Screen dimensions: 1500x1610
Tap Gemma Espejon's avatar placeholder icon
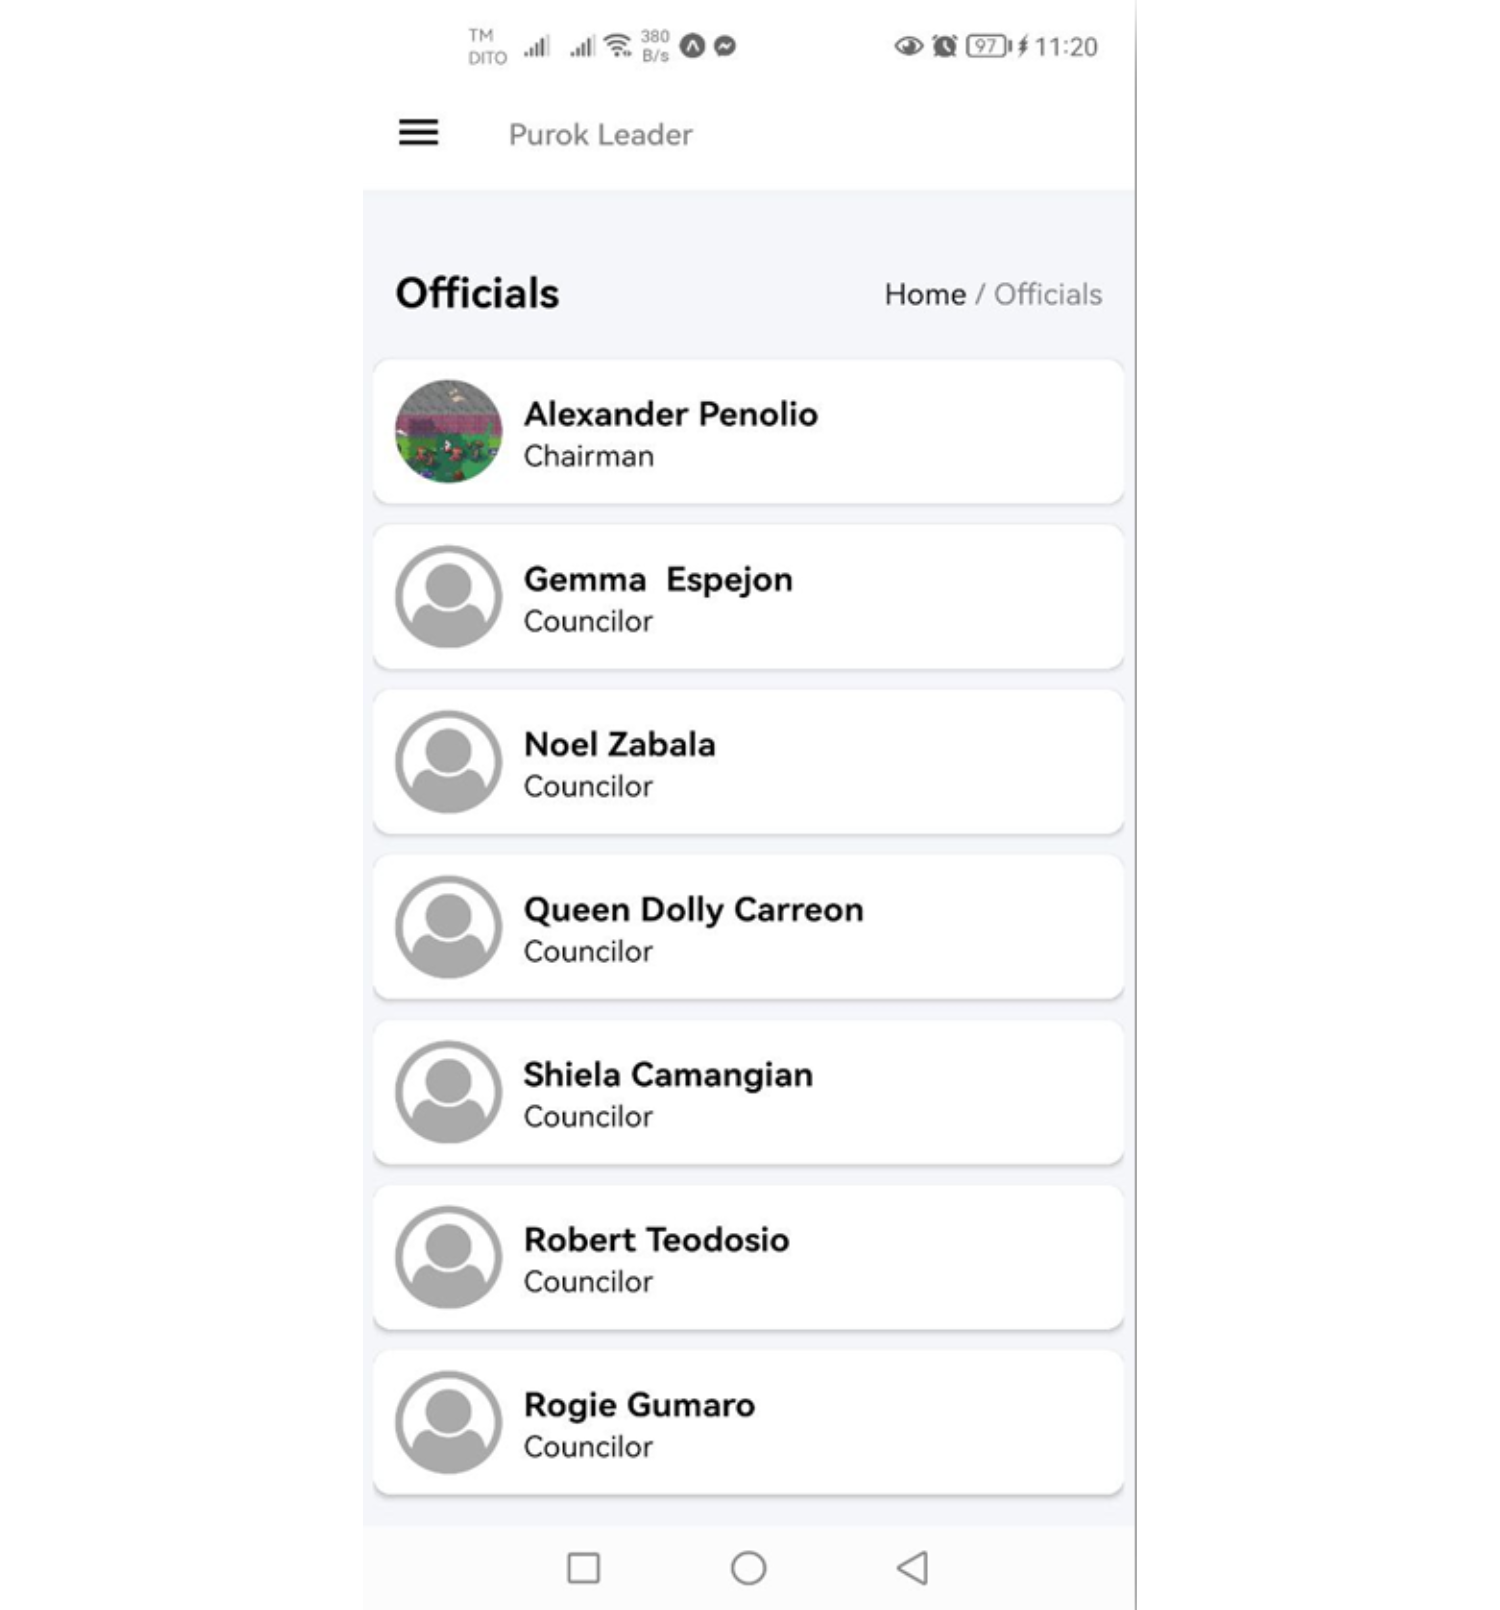(x=448, y=597)
